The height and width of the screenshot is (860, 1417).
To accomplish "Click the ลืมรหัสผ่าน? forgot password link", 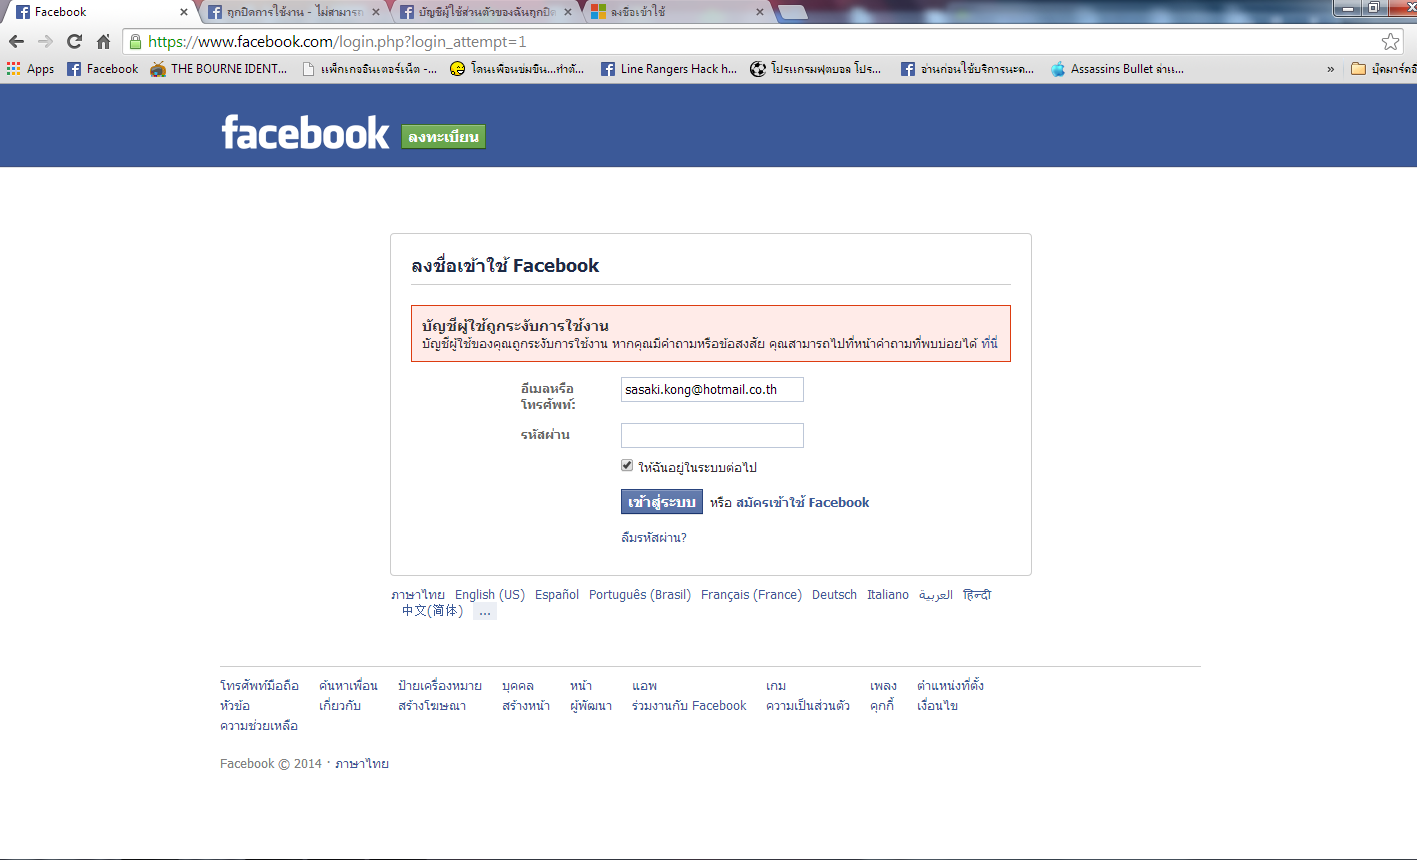I will tap(654, 538).
